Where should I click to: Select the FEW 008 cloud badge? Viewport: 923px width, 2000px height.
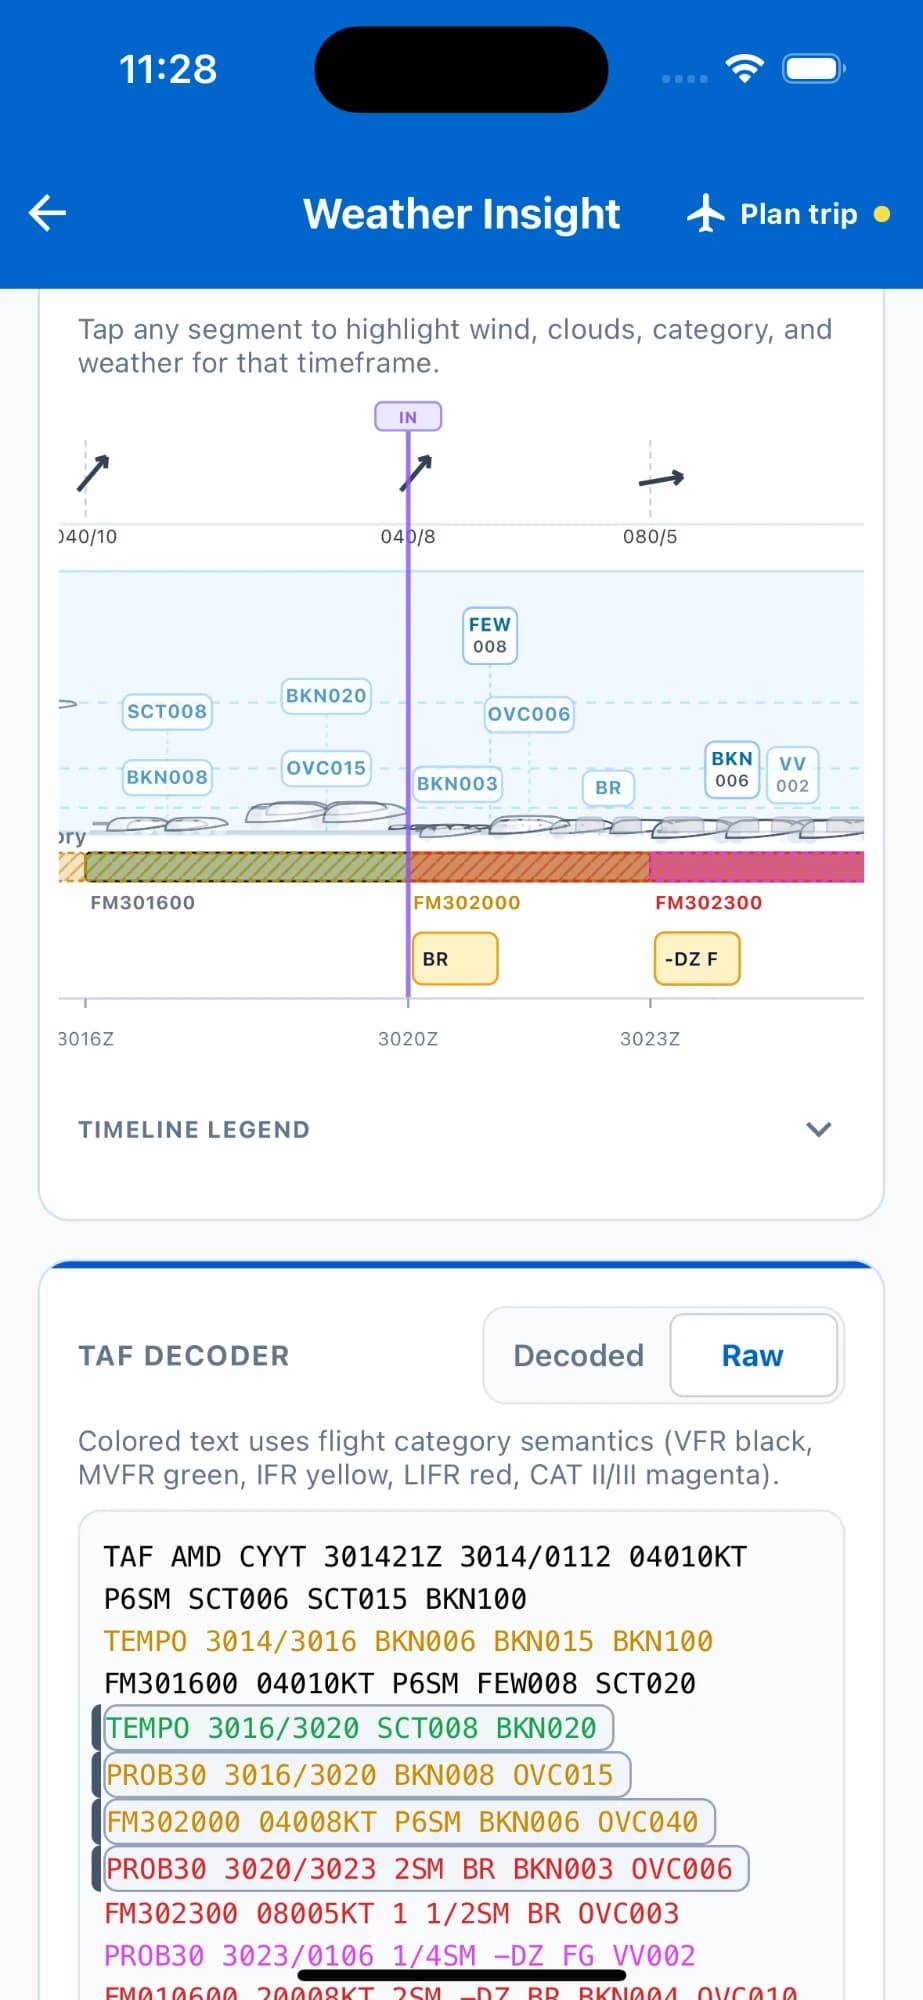coord(490,635)
